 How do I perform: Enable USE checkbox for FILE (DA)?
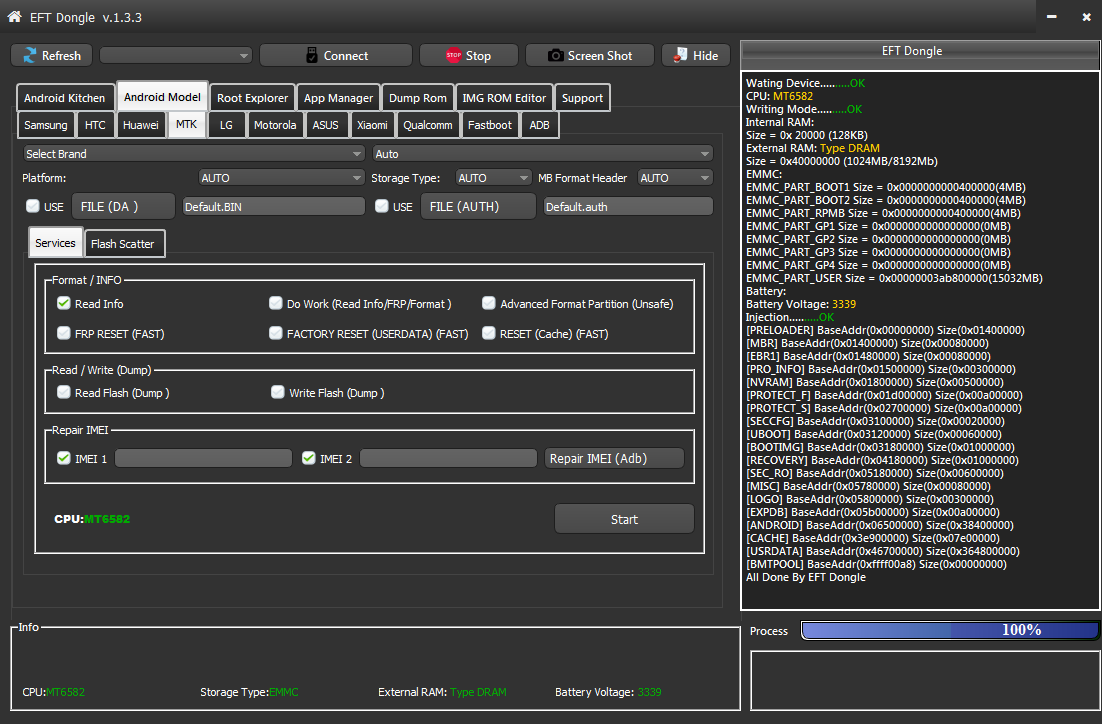[x=32, y=206]
